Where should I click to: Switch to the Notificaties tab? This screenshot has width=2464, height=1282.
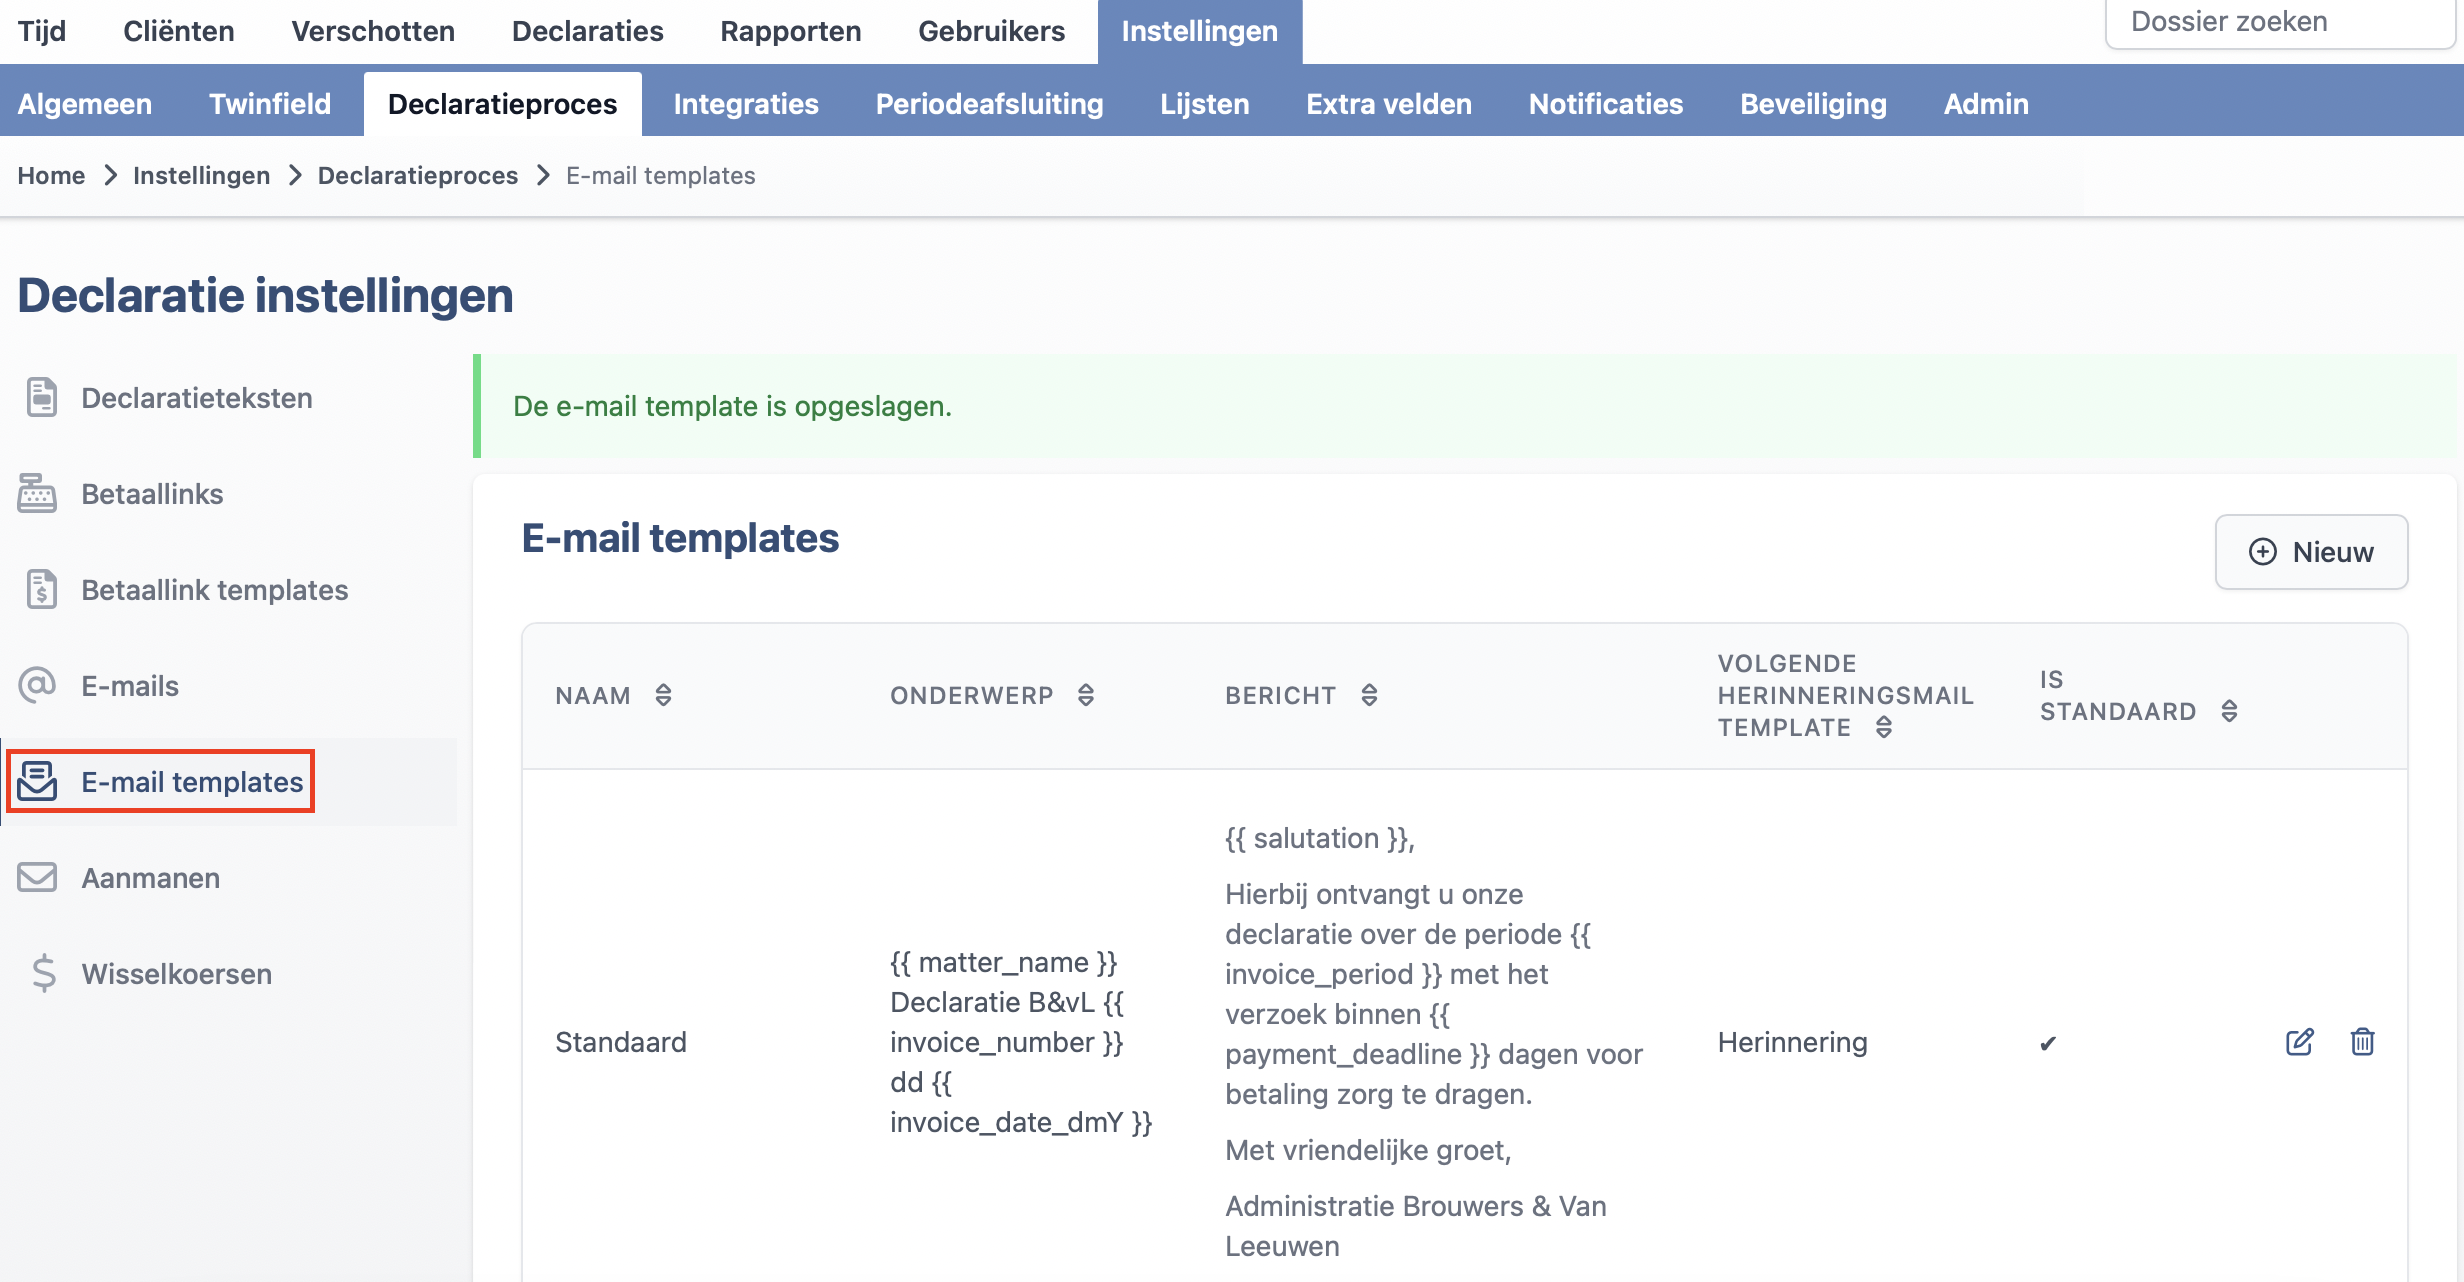pos(1606,104)
